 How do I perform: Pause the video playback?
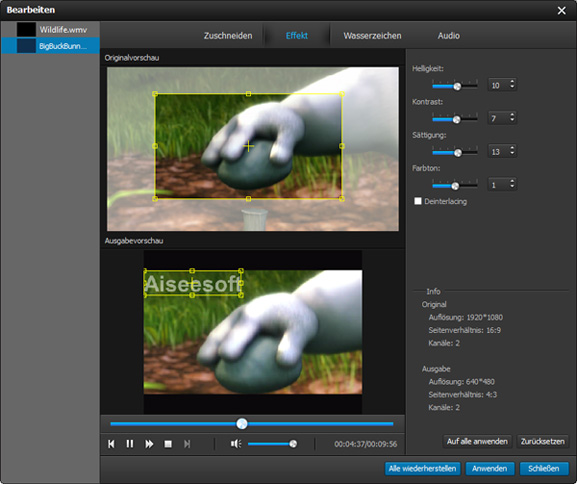coord(130,444)
